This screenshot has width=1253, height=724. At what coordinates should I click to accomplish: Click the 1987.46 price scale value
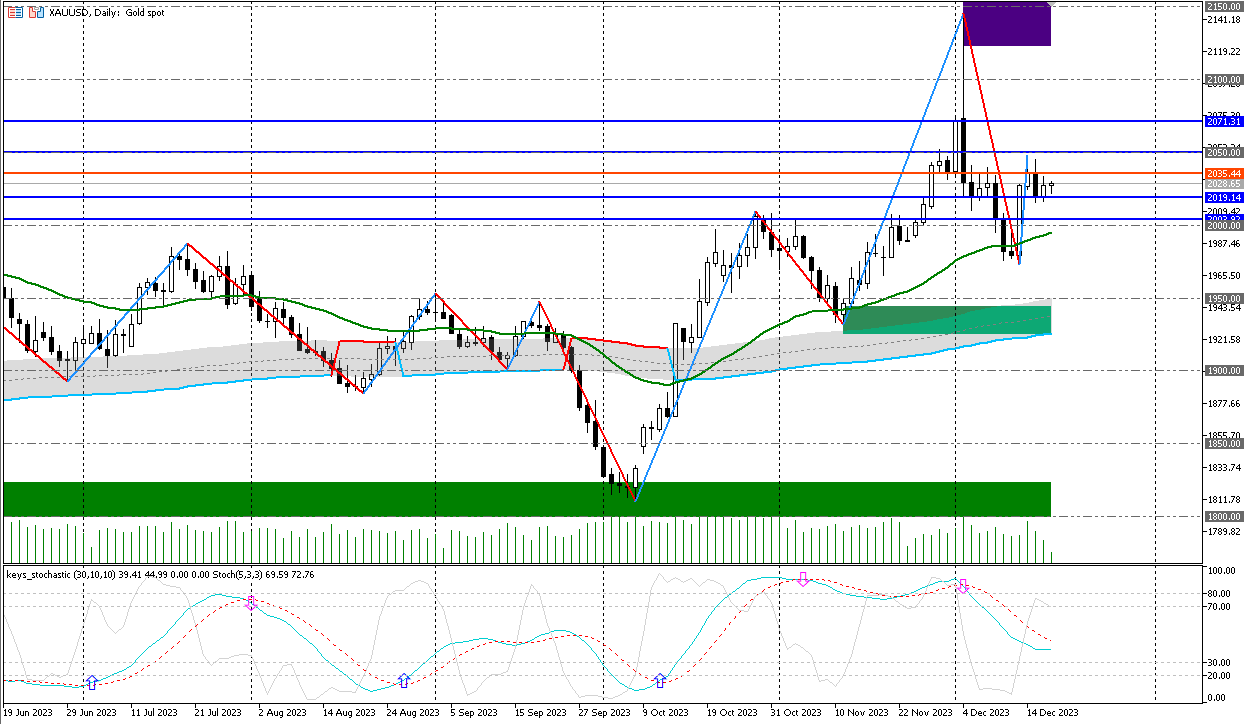(x=1224, y=243)
